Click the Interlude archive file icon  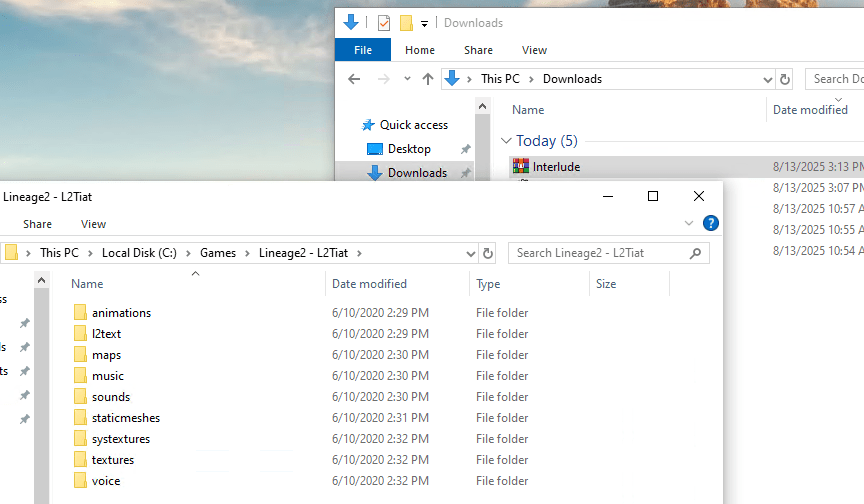[x=520, y=166]
